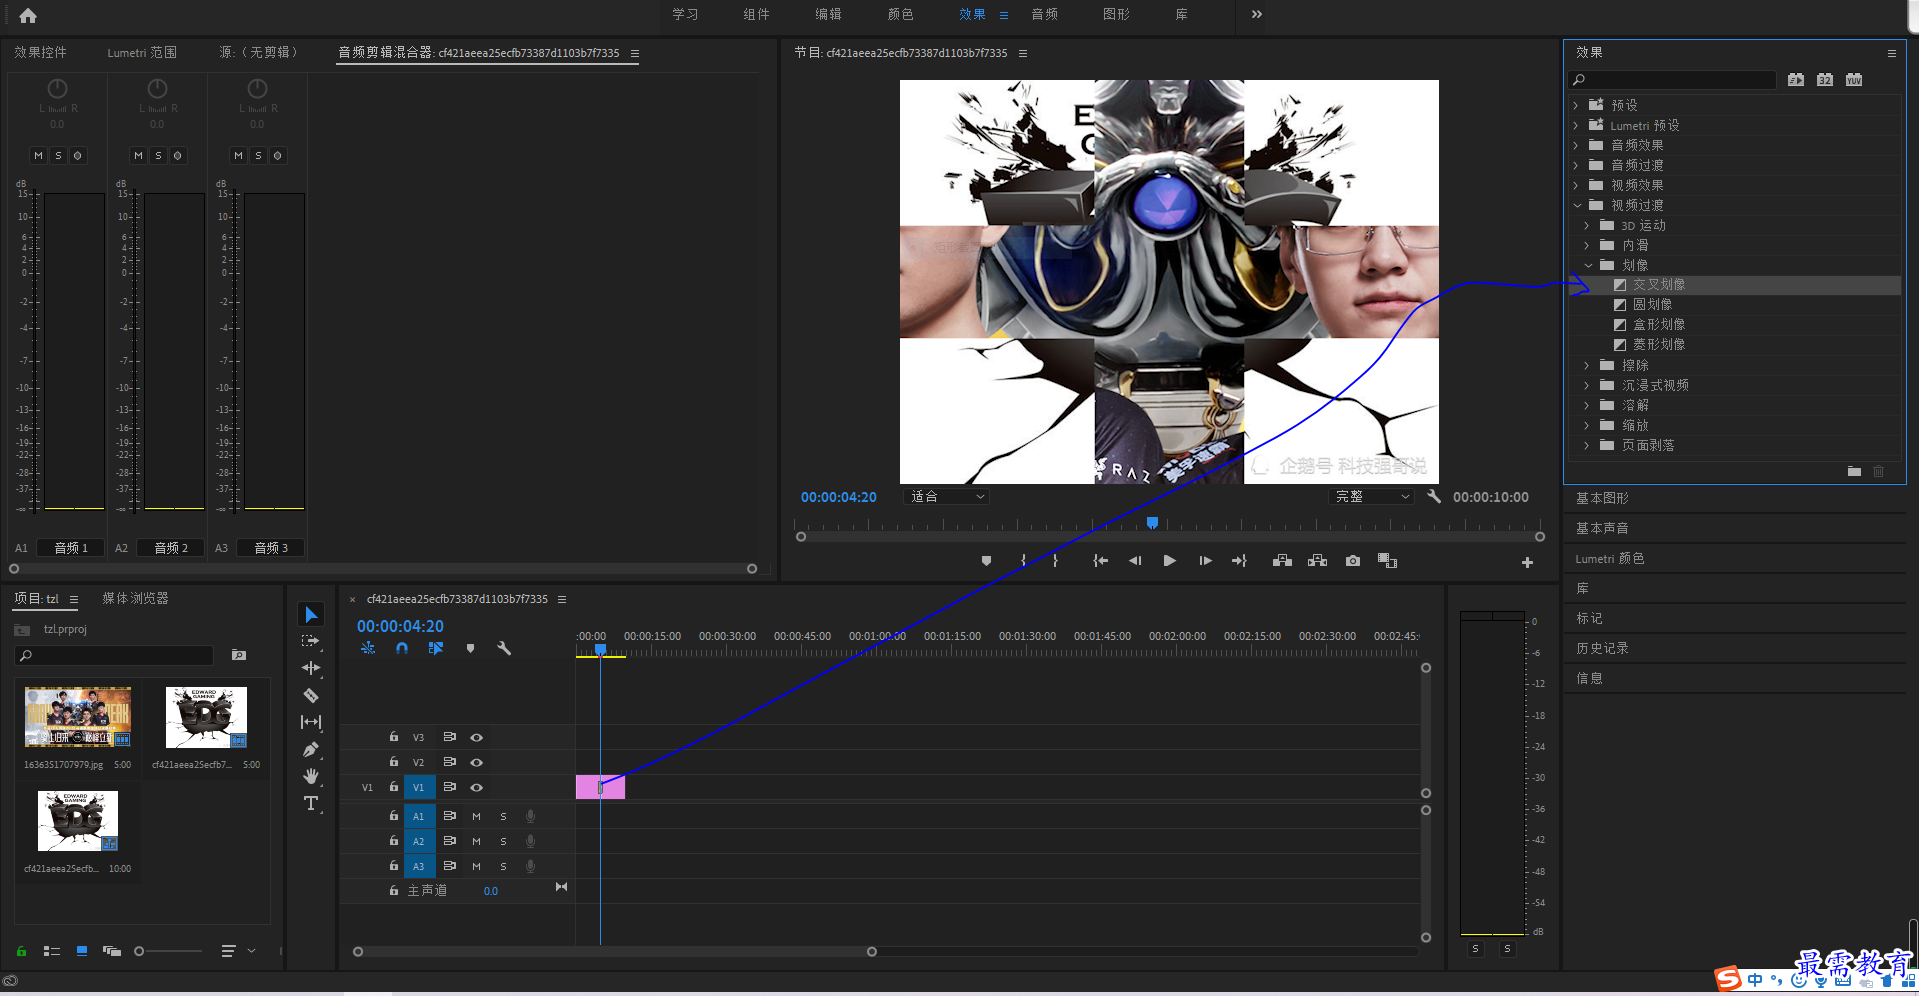Open the 适合 zoom level dropdown

click(x=946, y=496)
